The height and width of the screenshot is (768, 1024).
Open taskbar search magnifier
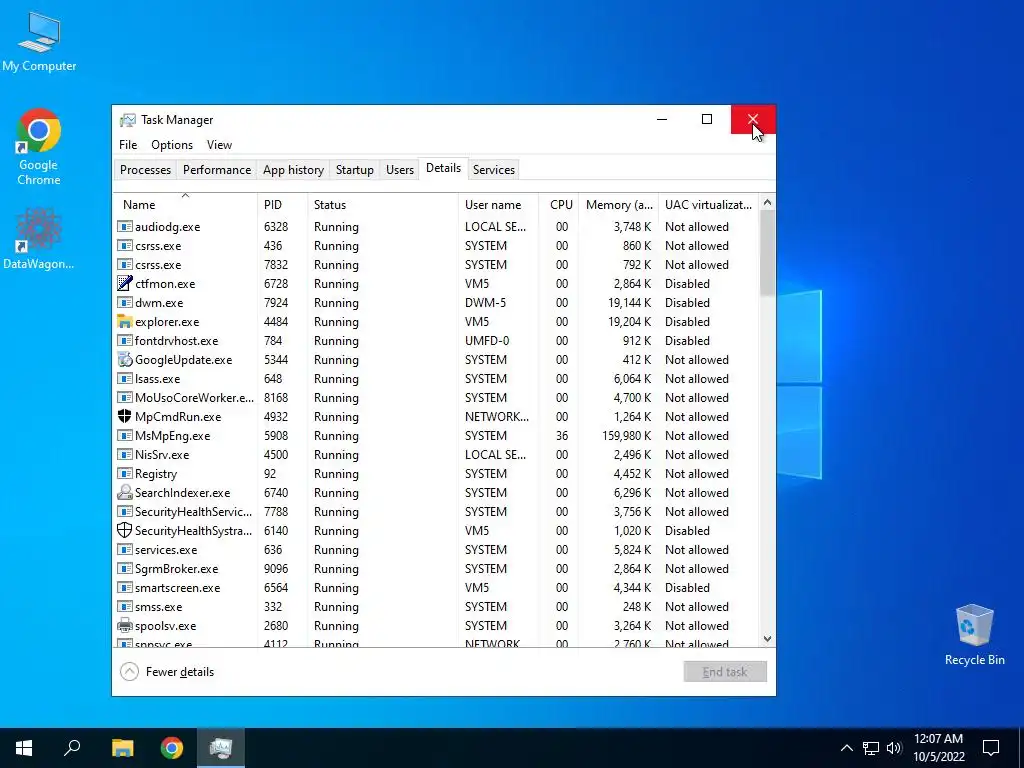click(72, 748)
